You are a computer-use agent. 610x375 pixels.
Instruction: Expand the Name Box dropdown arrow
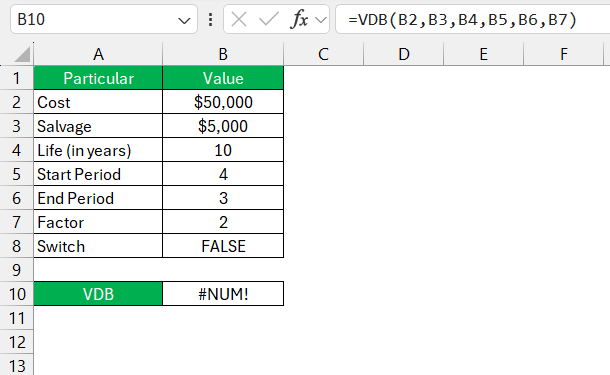[184, 20]
